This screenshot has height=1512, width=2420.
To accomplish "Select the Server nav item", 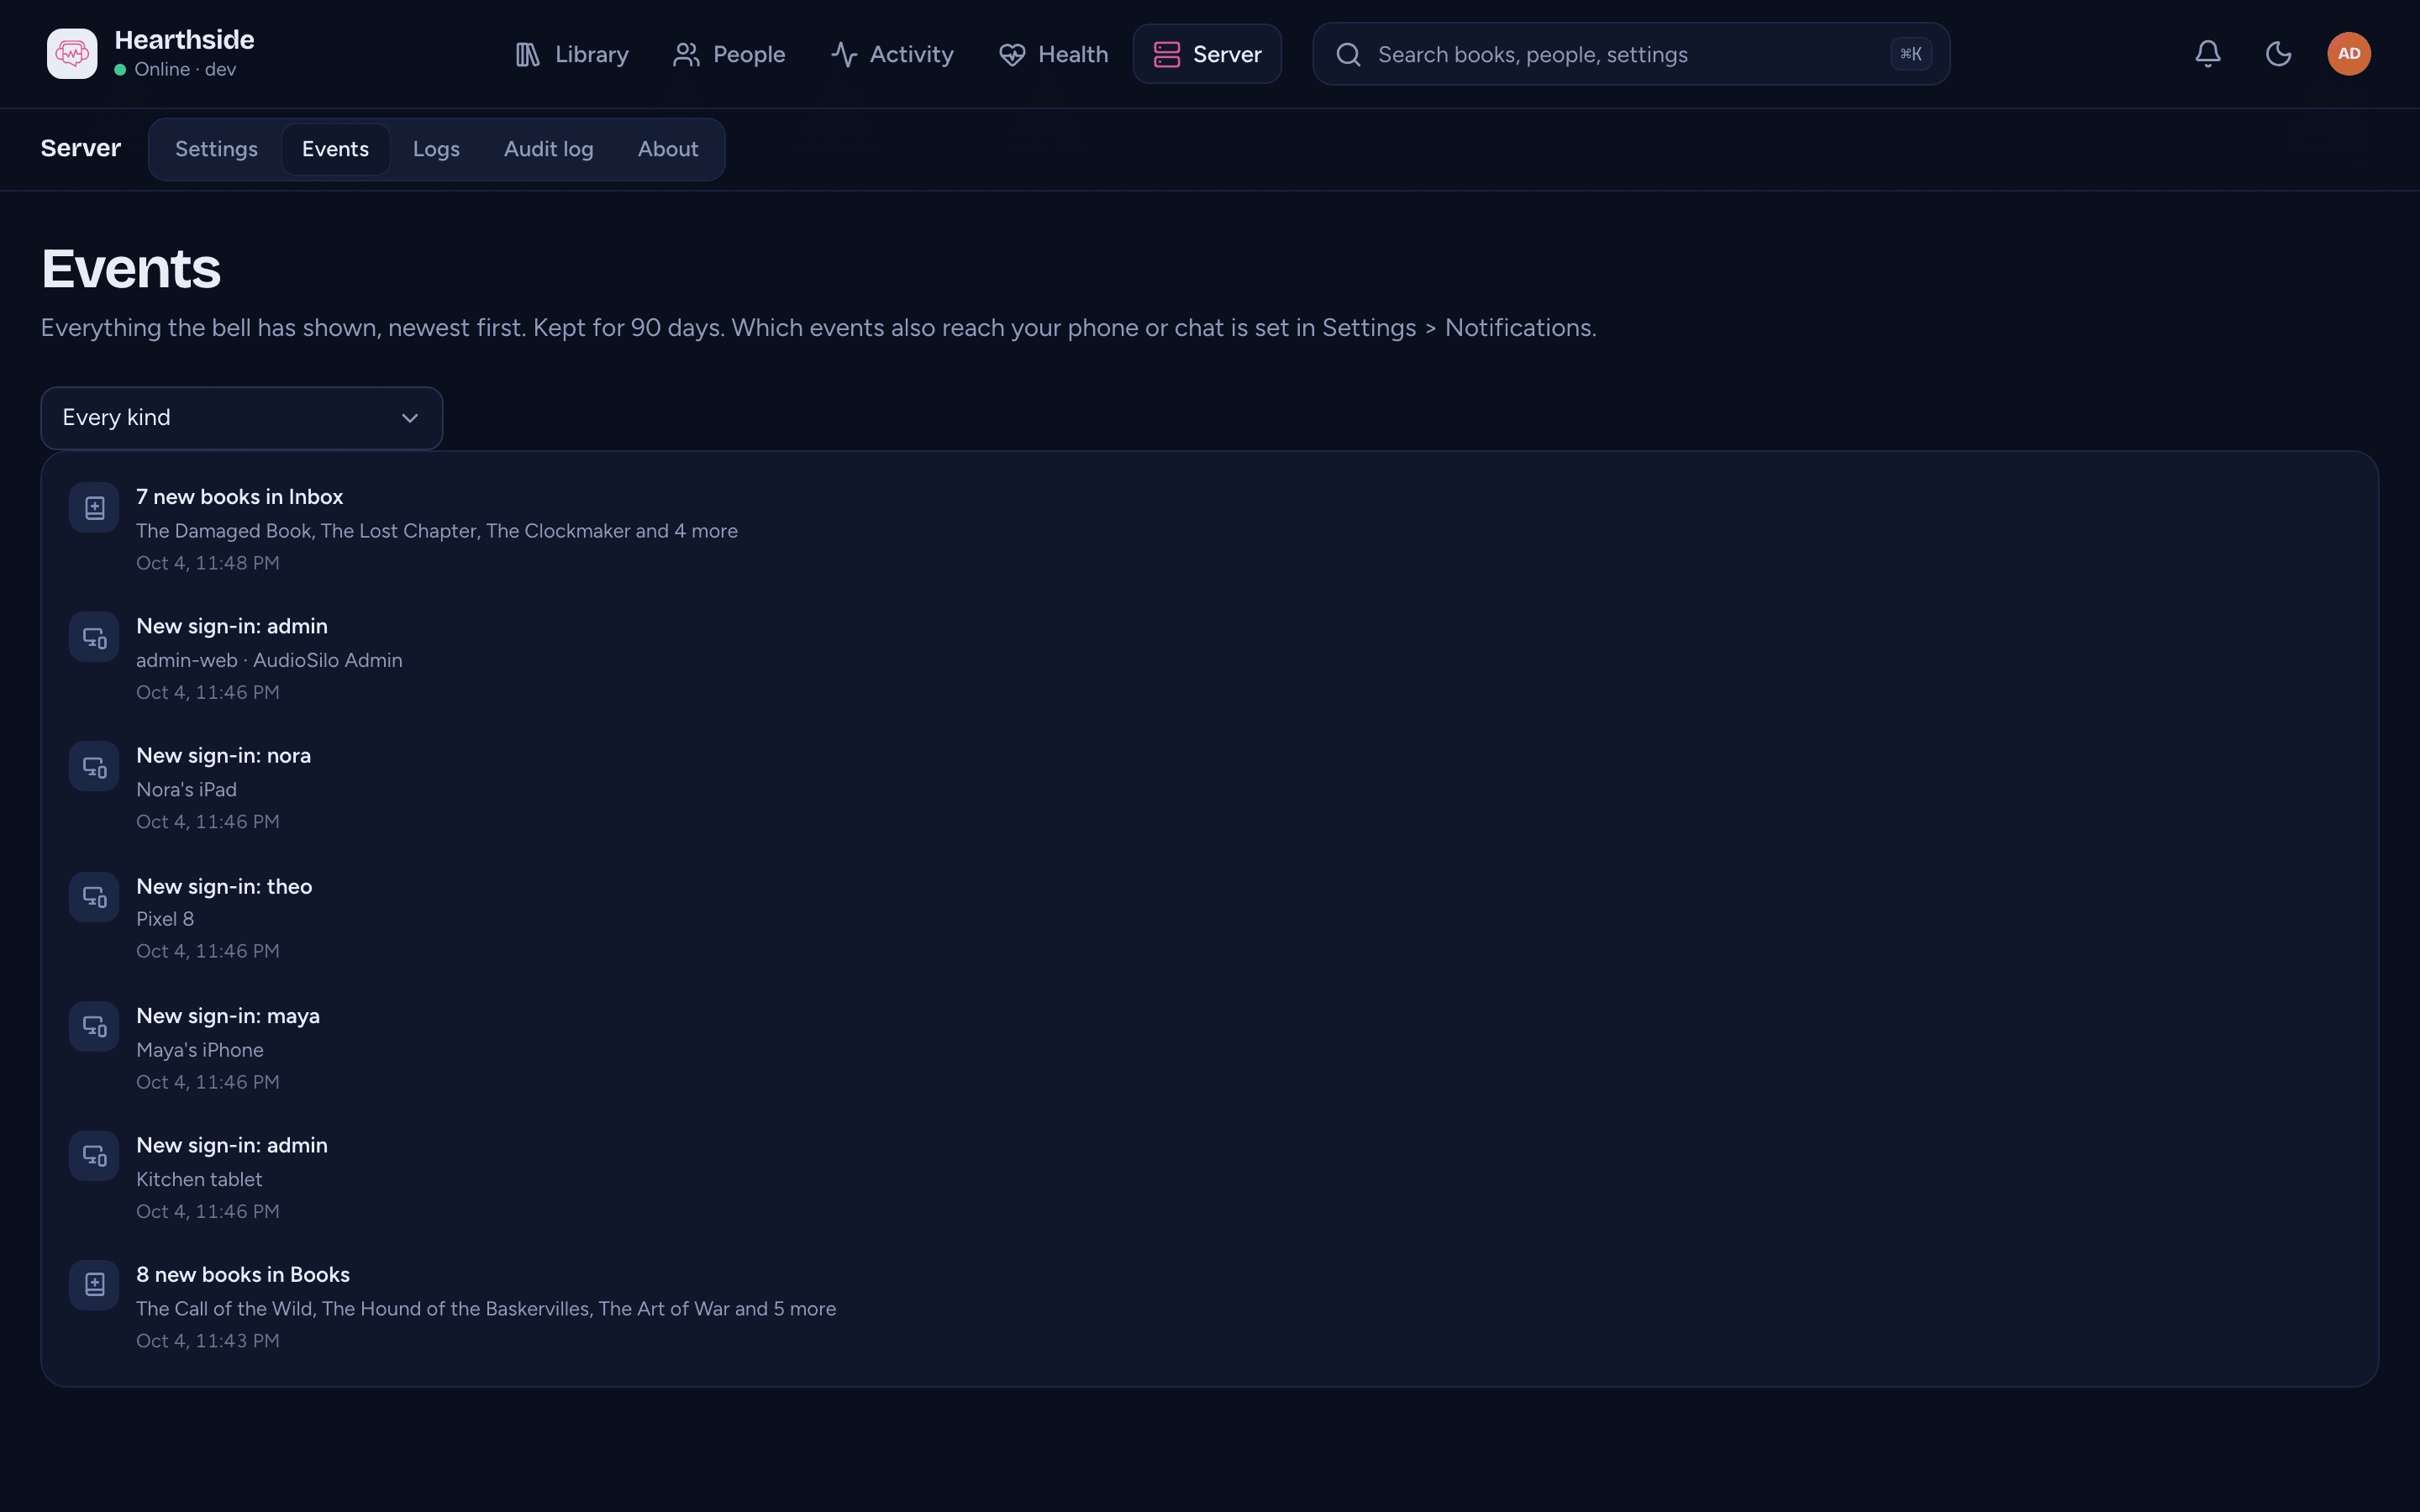I will click(1207, 54).
